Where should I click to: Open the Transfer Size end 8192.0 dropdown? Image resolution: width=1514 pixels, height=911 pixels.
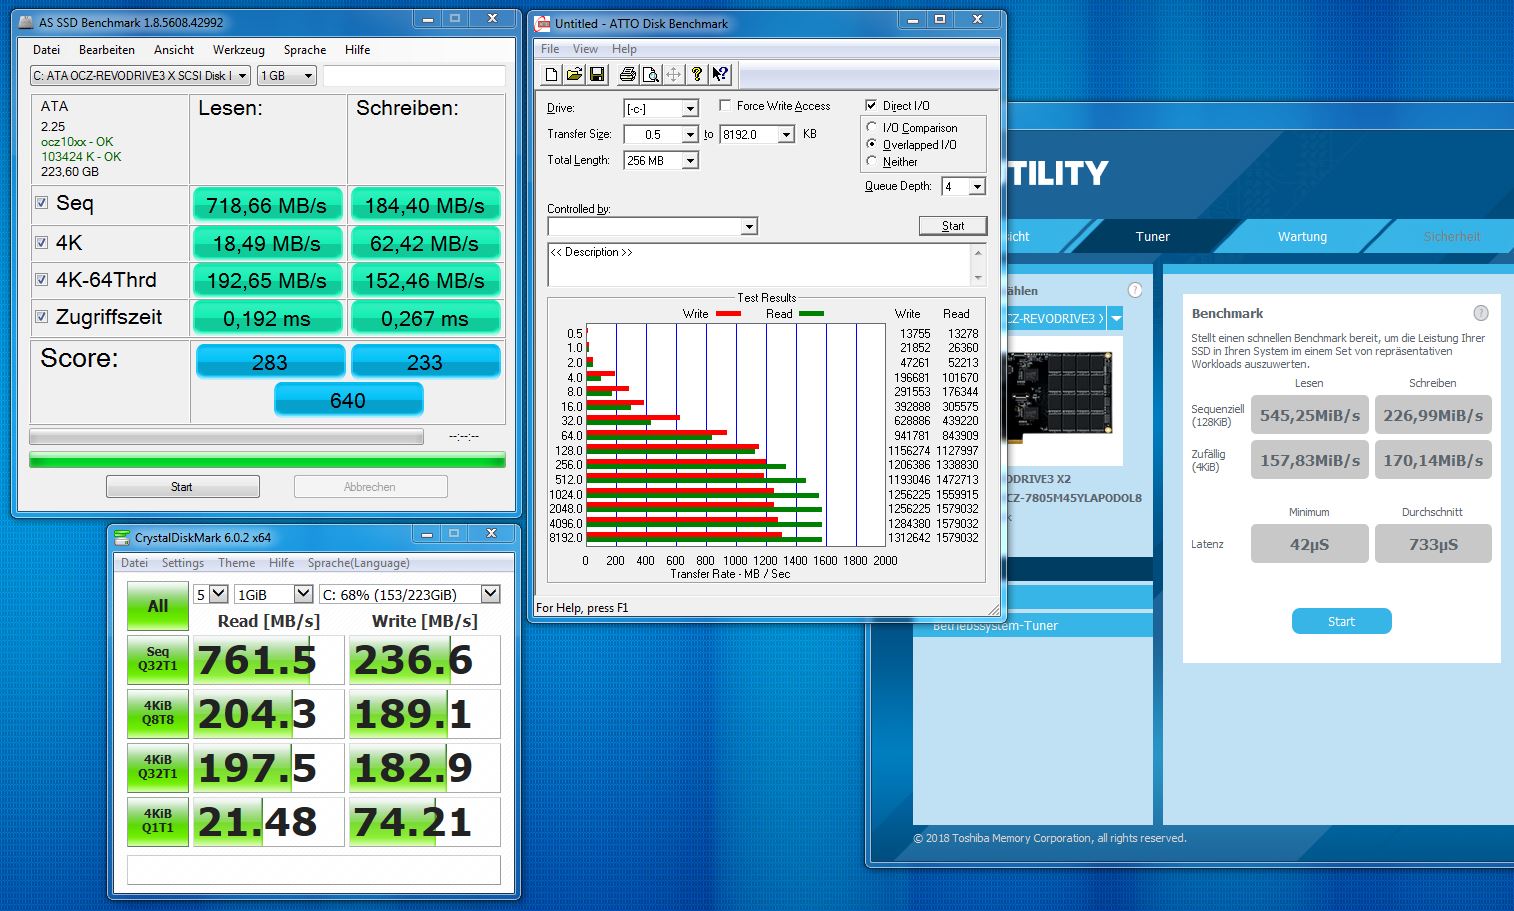[787, 134]
